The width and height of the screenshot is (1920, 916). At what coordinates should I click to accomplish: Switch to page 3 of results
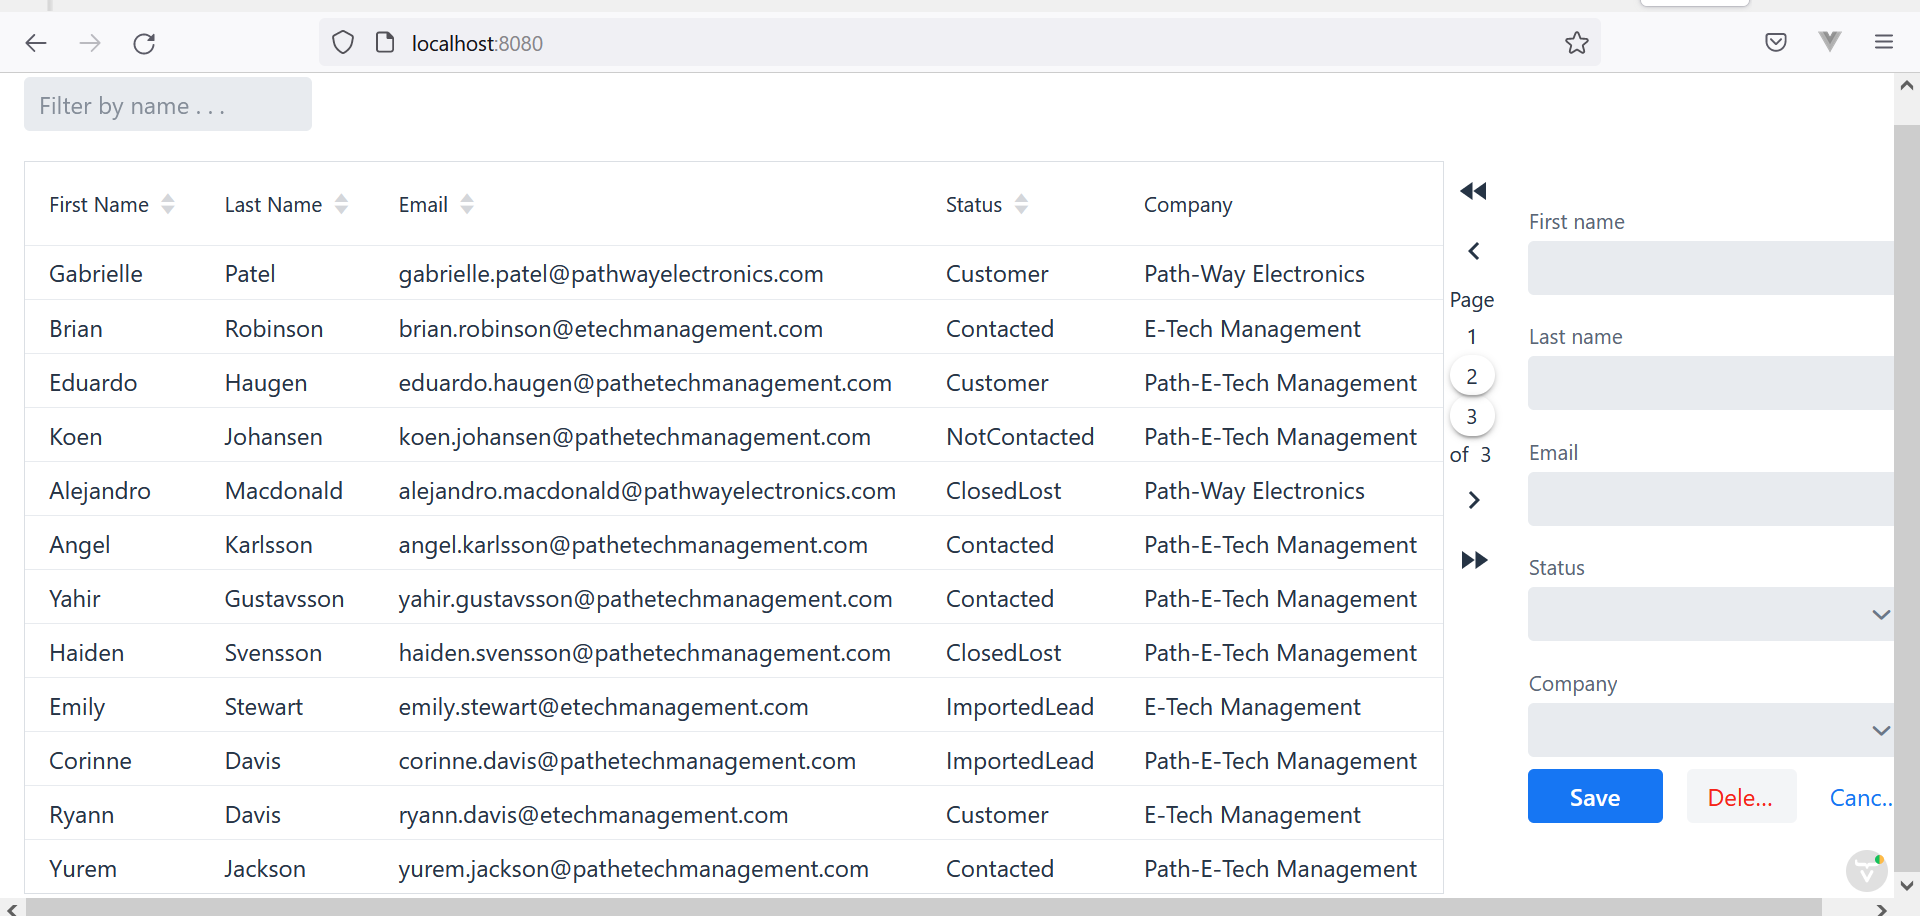(1471, 417)
